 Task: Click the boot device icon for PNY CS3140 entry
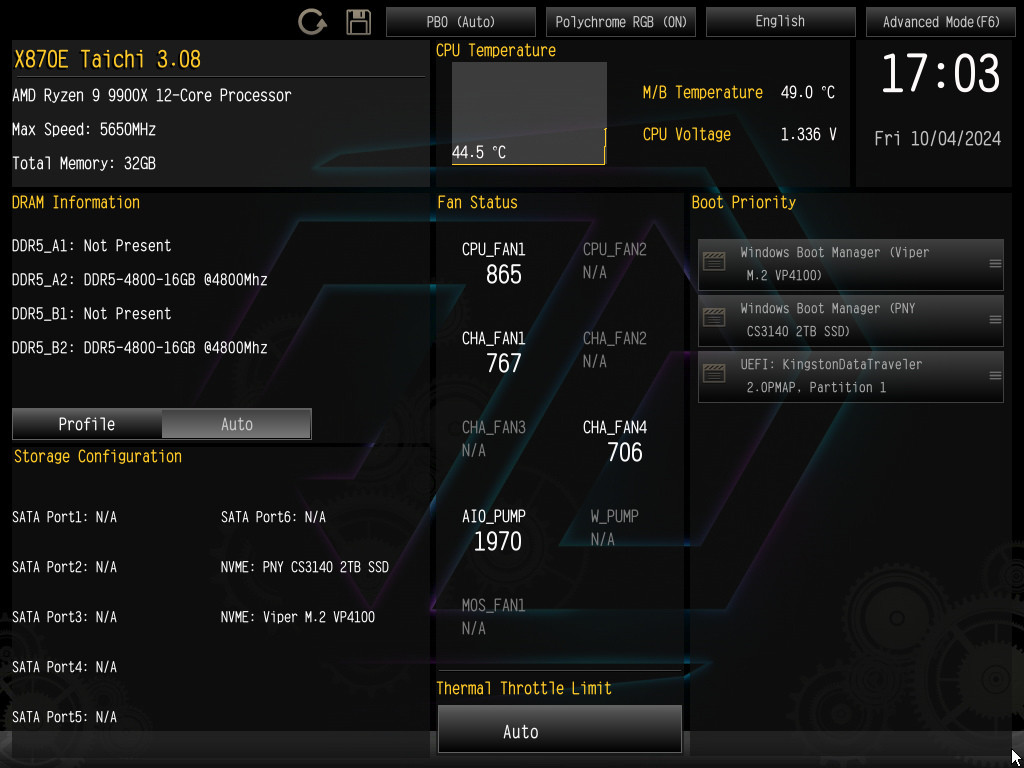[714, 319]
